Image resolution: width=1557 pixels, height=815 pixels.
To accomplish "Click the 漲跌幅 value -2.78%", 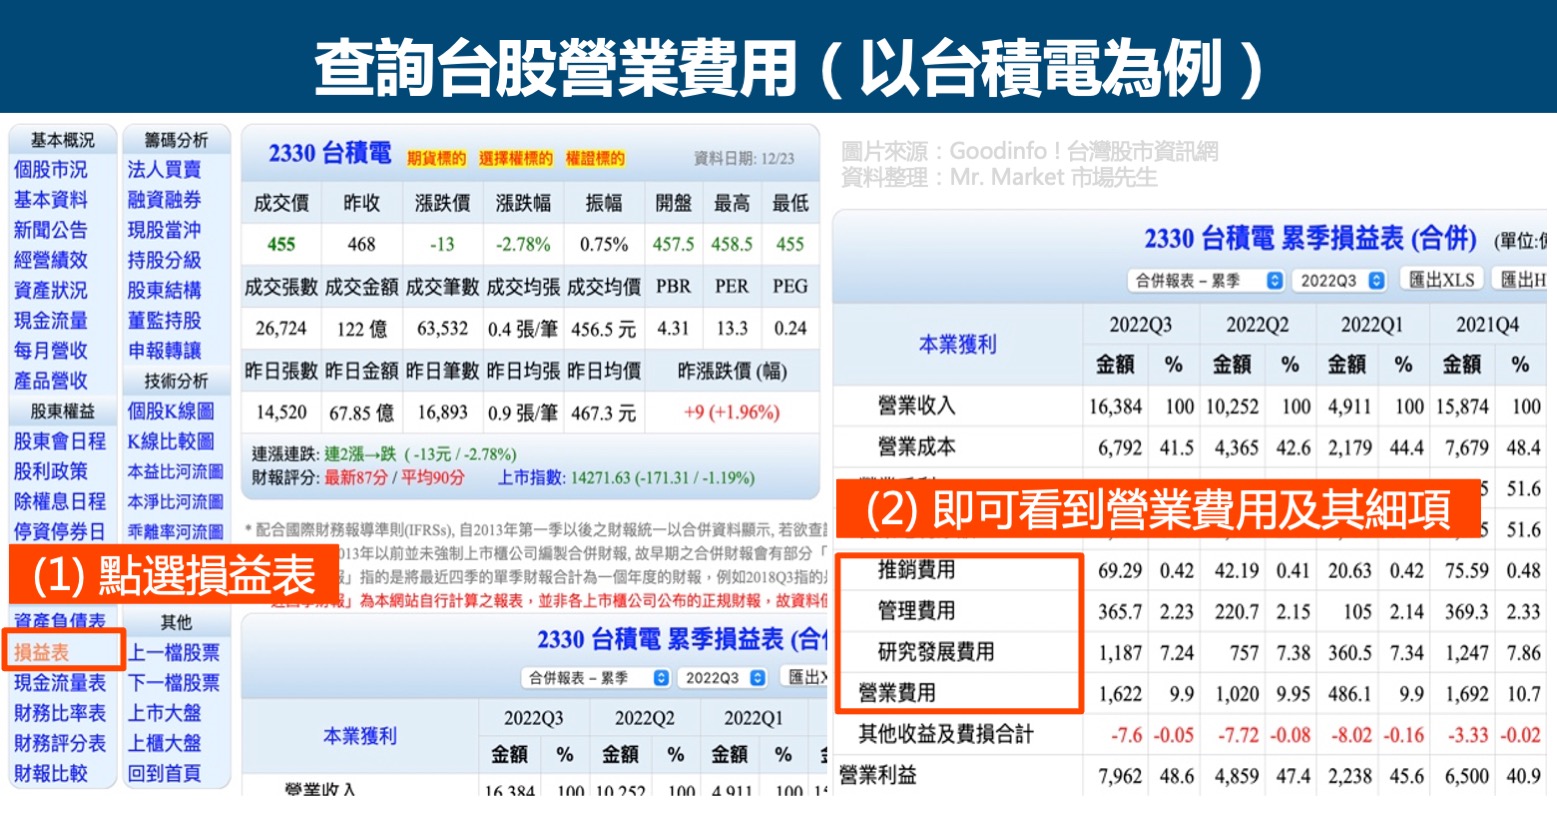I will [523, 244].
